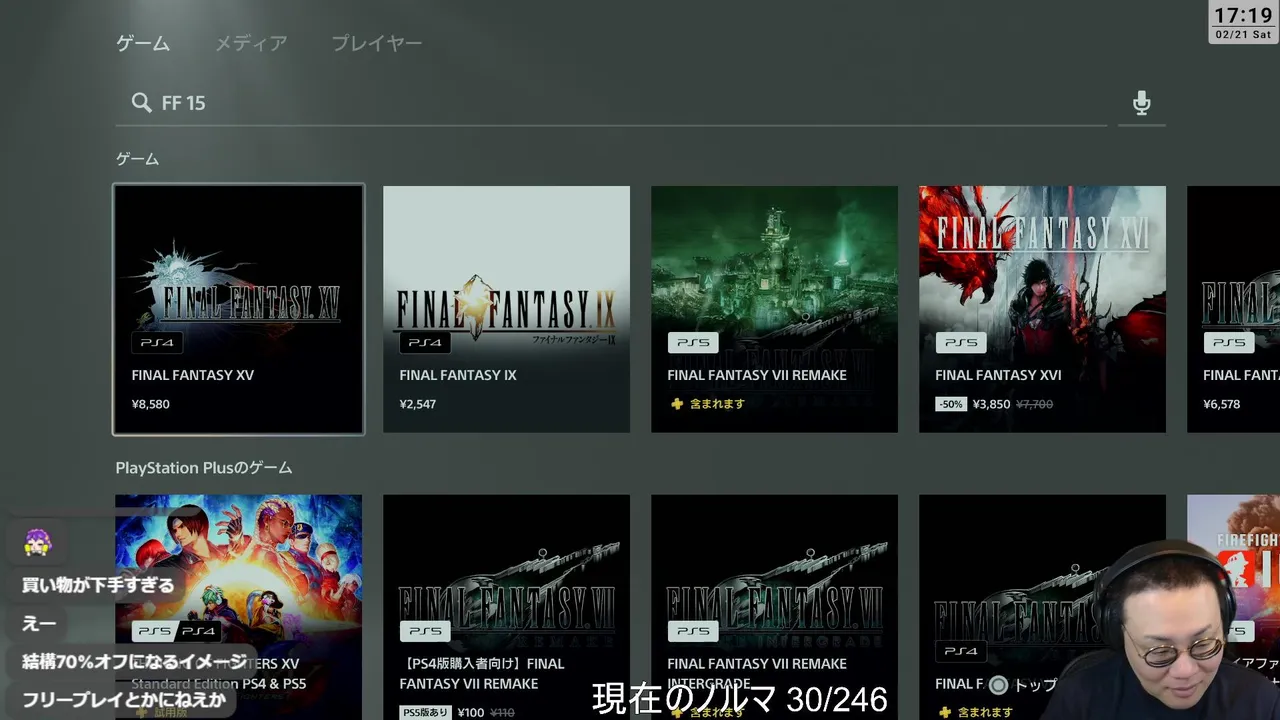Click FINAL FANTASY XVI title text
Image resolution: width=1280 pixels, height=720 pixels.
998,375
